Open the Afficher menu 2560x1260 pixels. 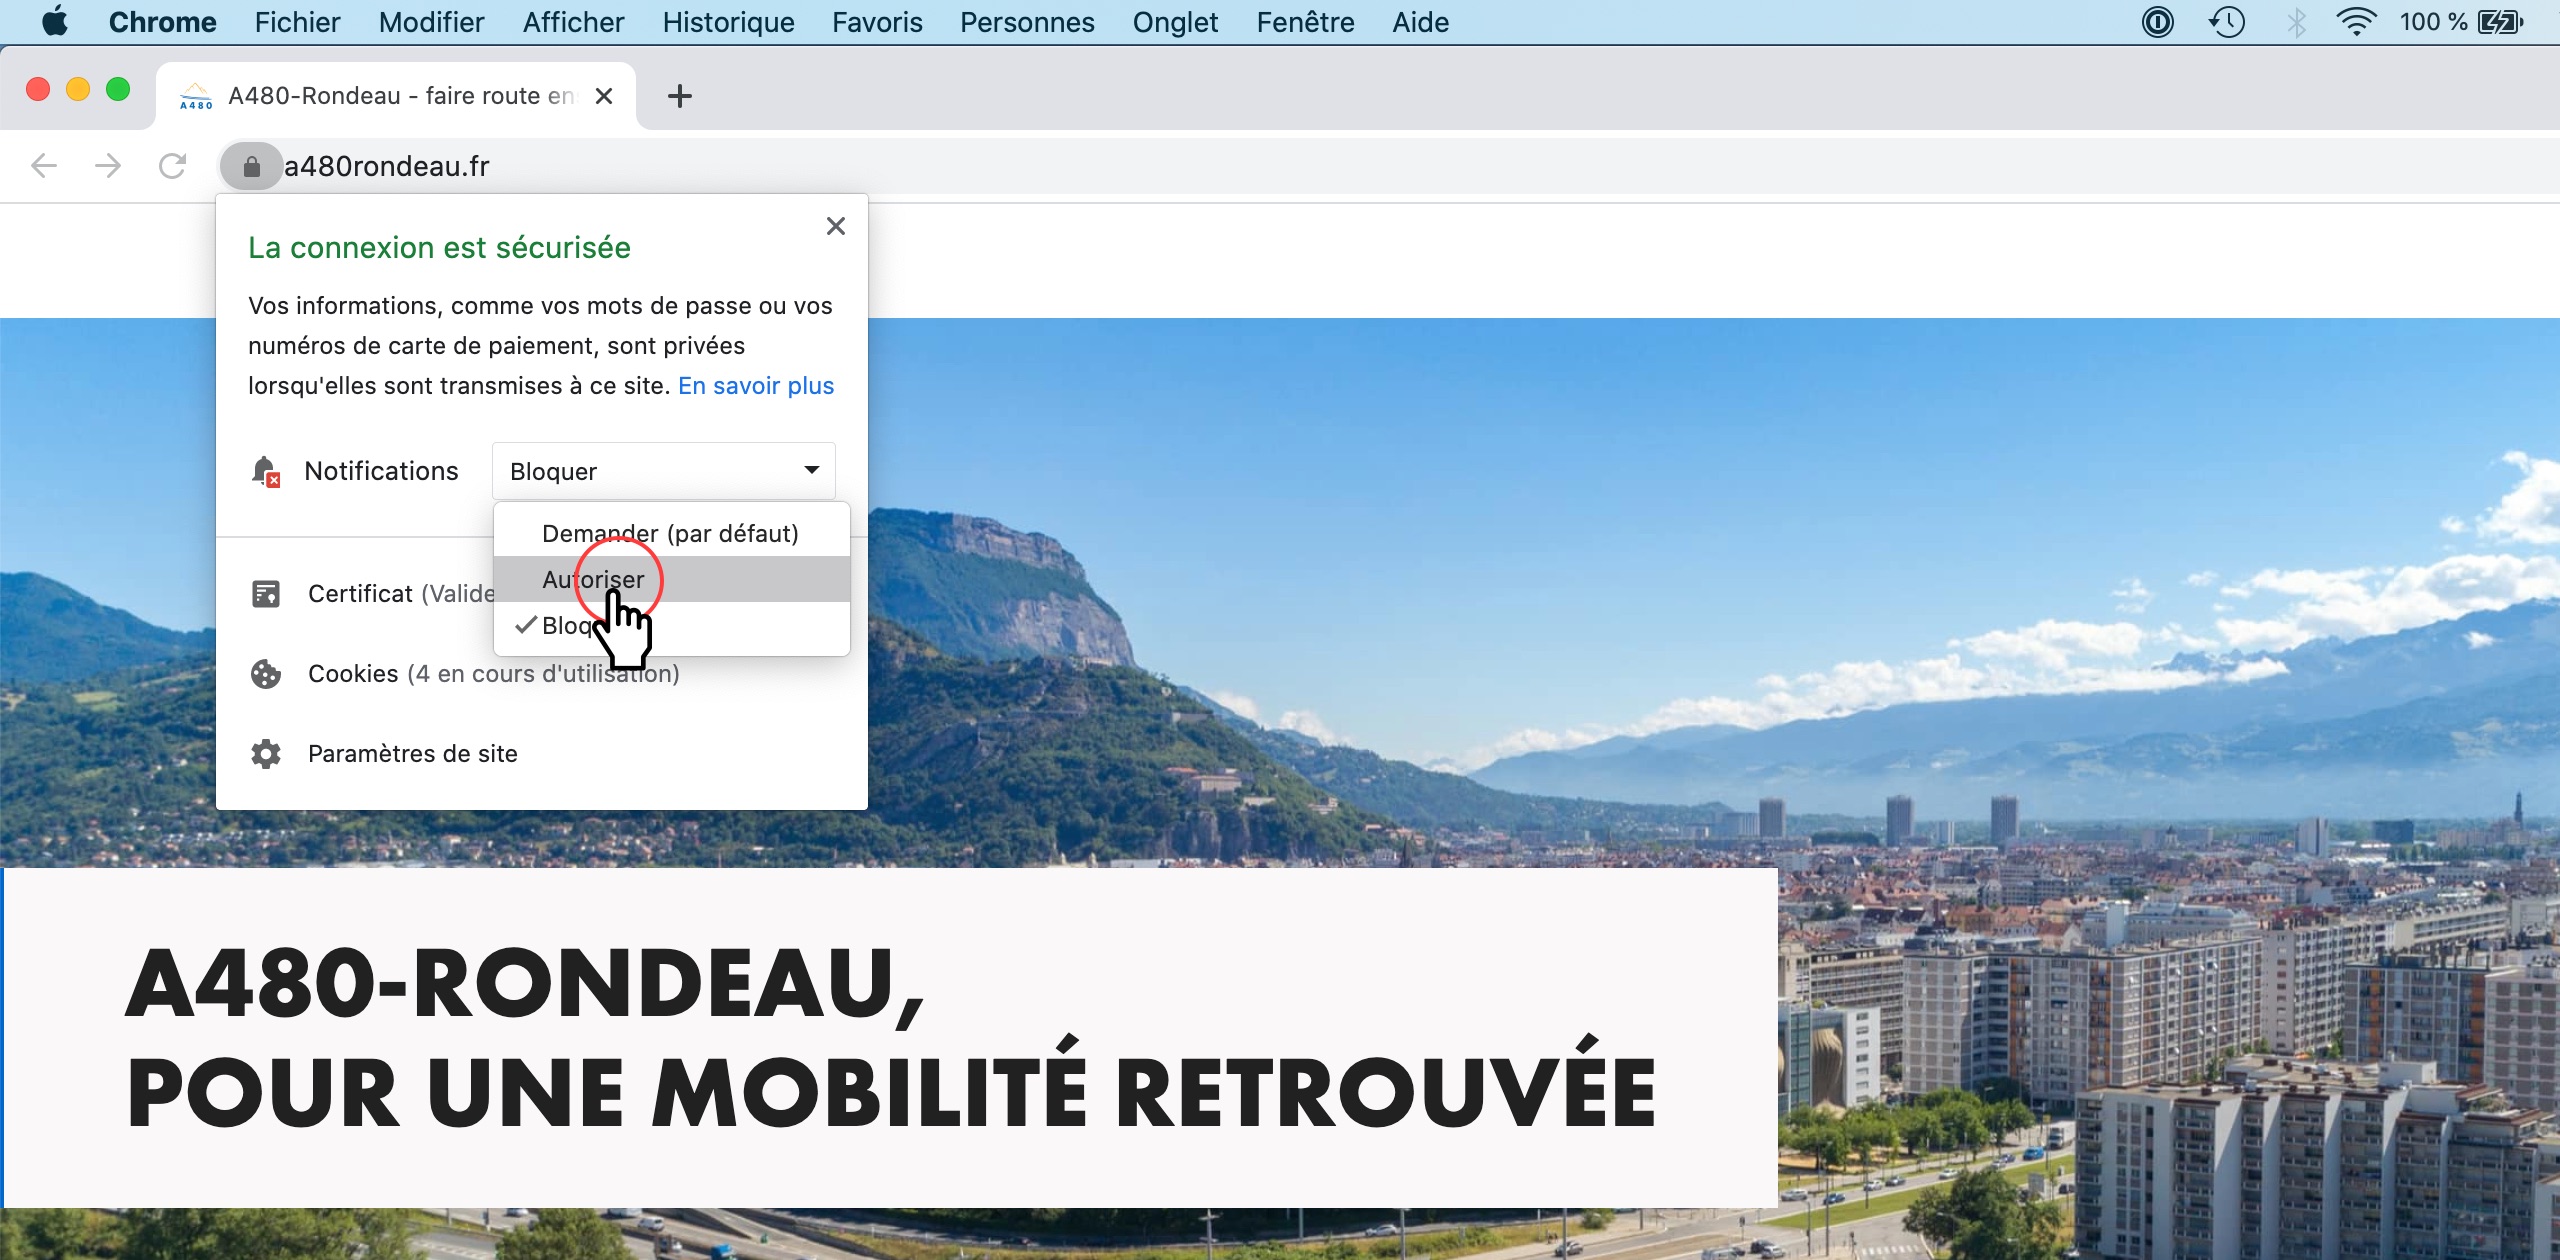(573, 22)
